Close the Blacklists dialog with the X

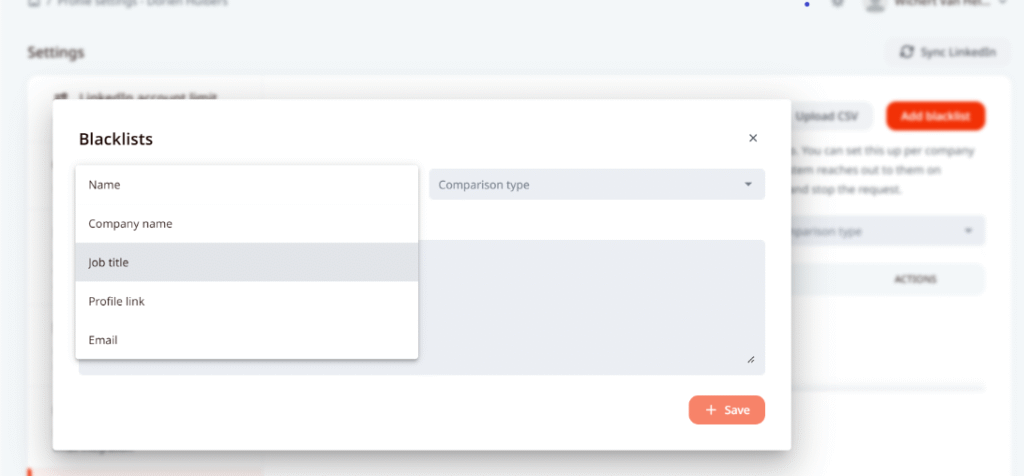[x=753, y=138]
